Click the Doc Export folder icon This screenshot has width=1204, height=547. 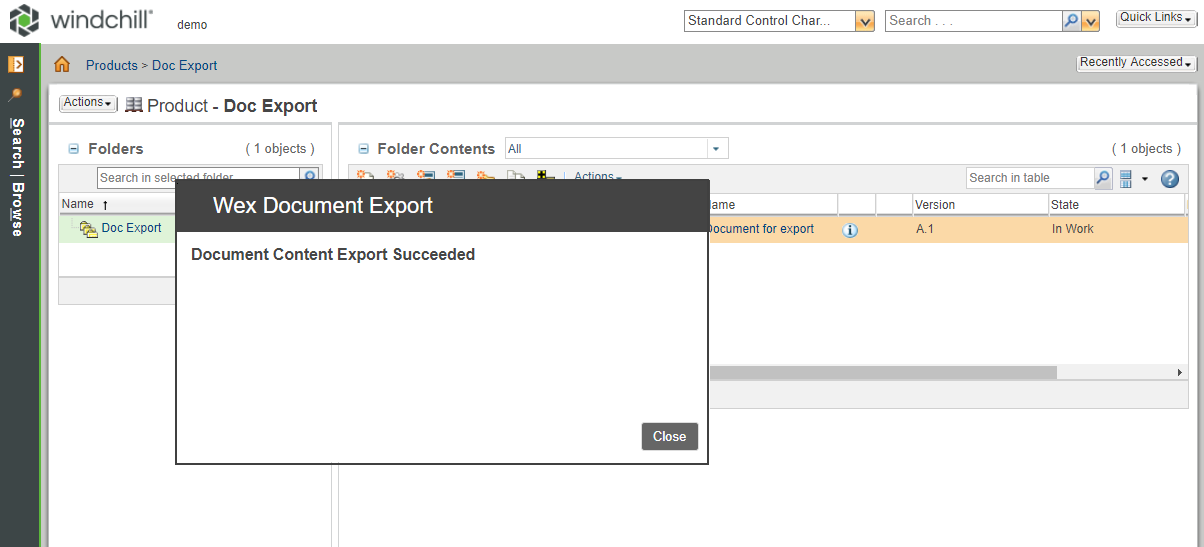[89, 229]
